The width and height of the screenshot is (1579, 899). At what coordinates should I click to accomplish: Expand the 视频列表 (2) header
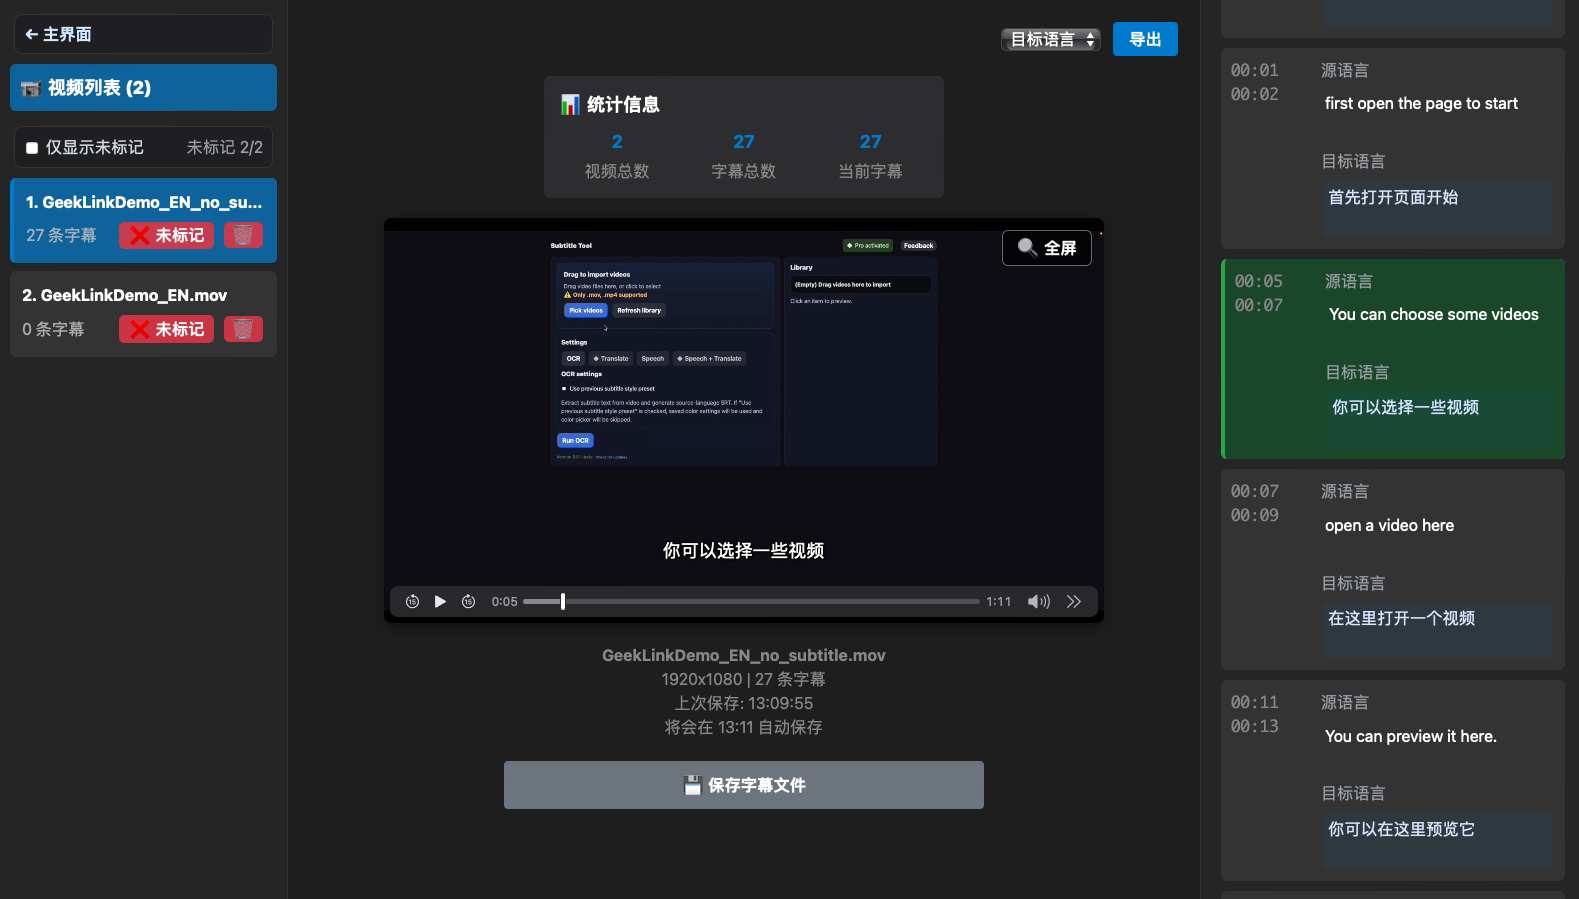pos(143,88)
